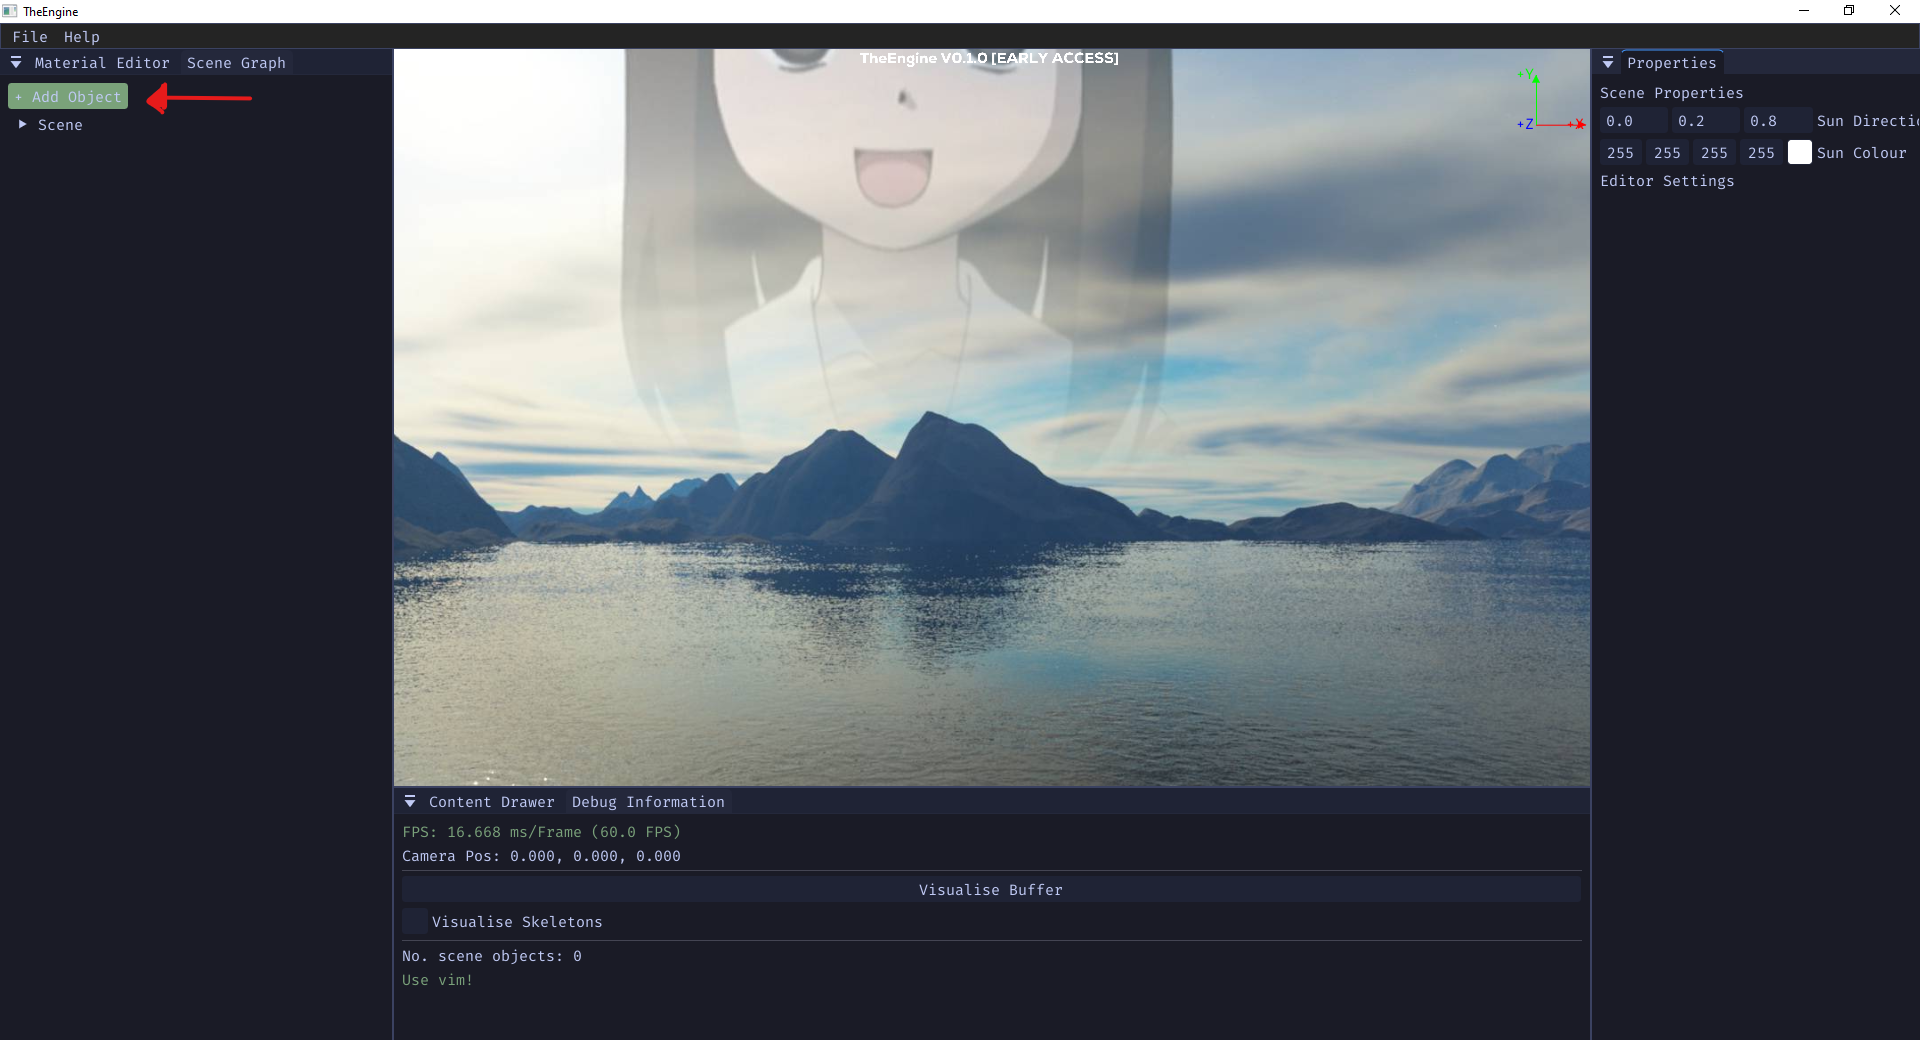Select the Scene tree item label
Viewport: 1920px width, 1040px height.
click(x=60, y=125)
